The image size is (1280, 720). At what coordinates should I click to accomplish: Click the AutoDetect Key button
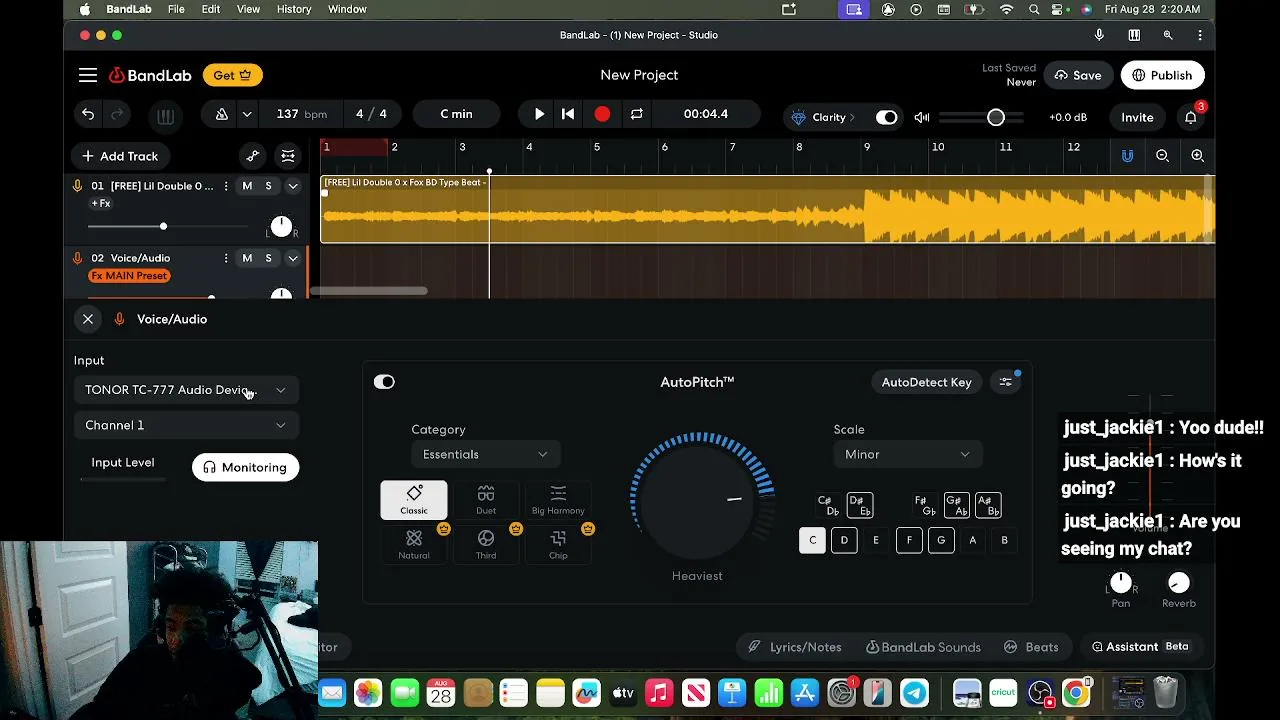pyautogui.click(x=927, y=382)
